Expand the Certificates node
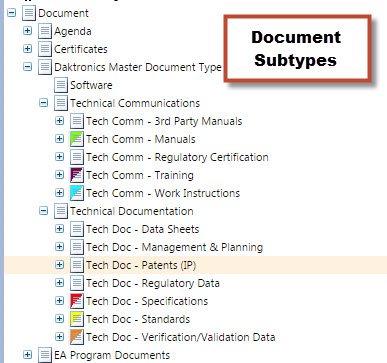The height and width of the screenshot is (363, 387). click(x=28, y=49)
